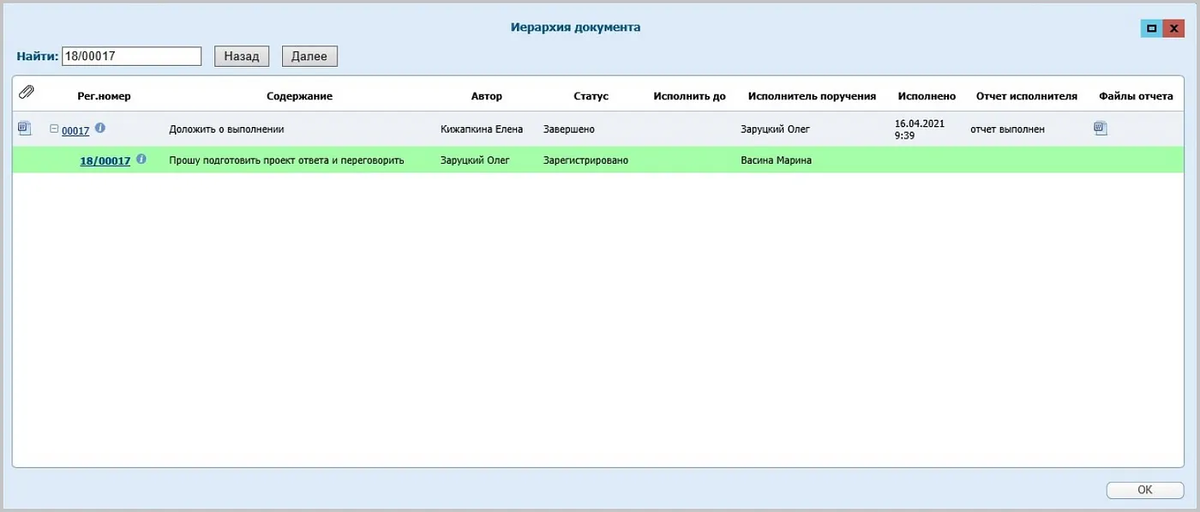Click the Автор column header

pos(487,96)
